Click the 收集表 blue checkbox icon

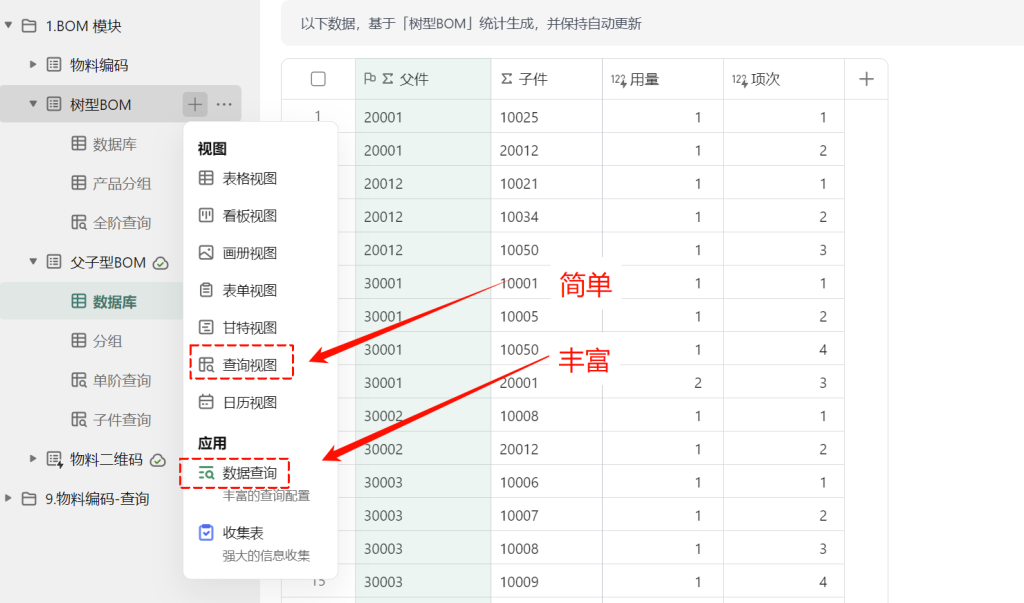(x=206, y=532)
